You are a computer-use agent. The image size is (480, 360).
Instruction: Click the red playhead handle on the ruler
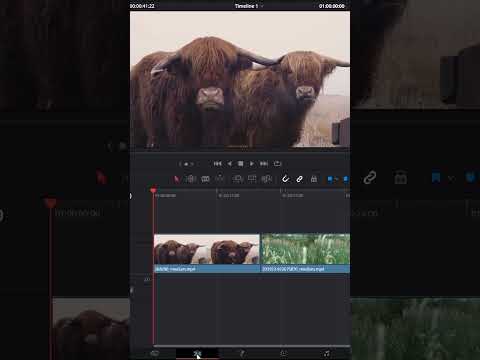153,191
